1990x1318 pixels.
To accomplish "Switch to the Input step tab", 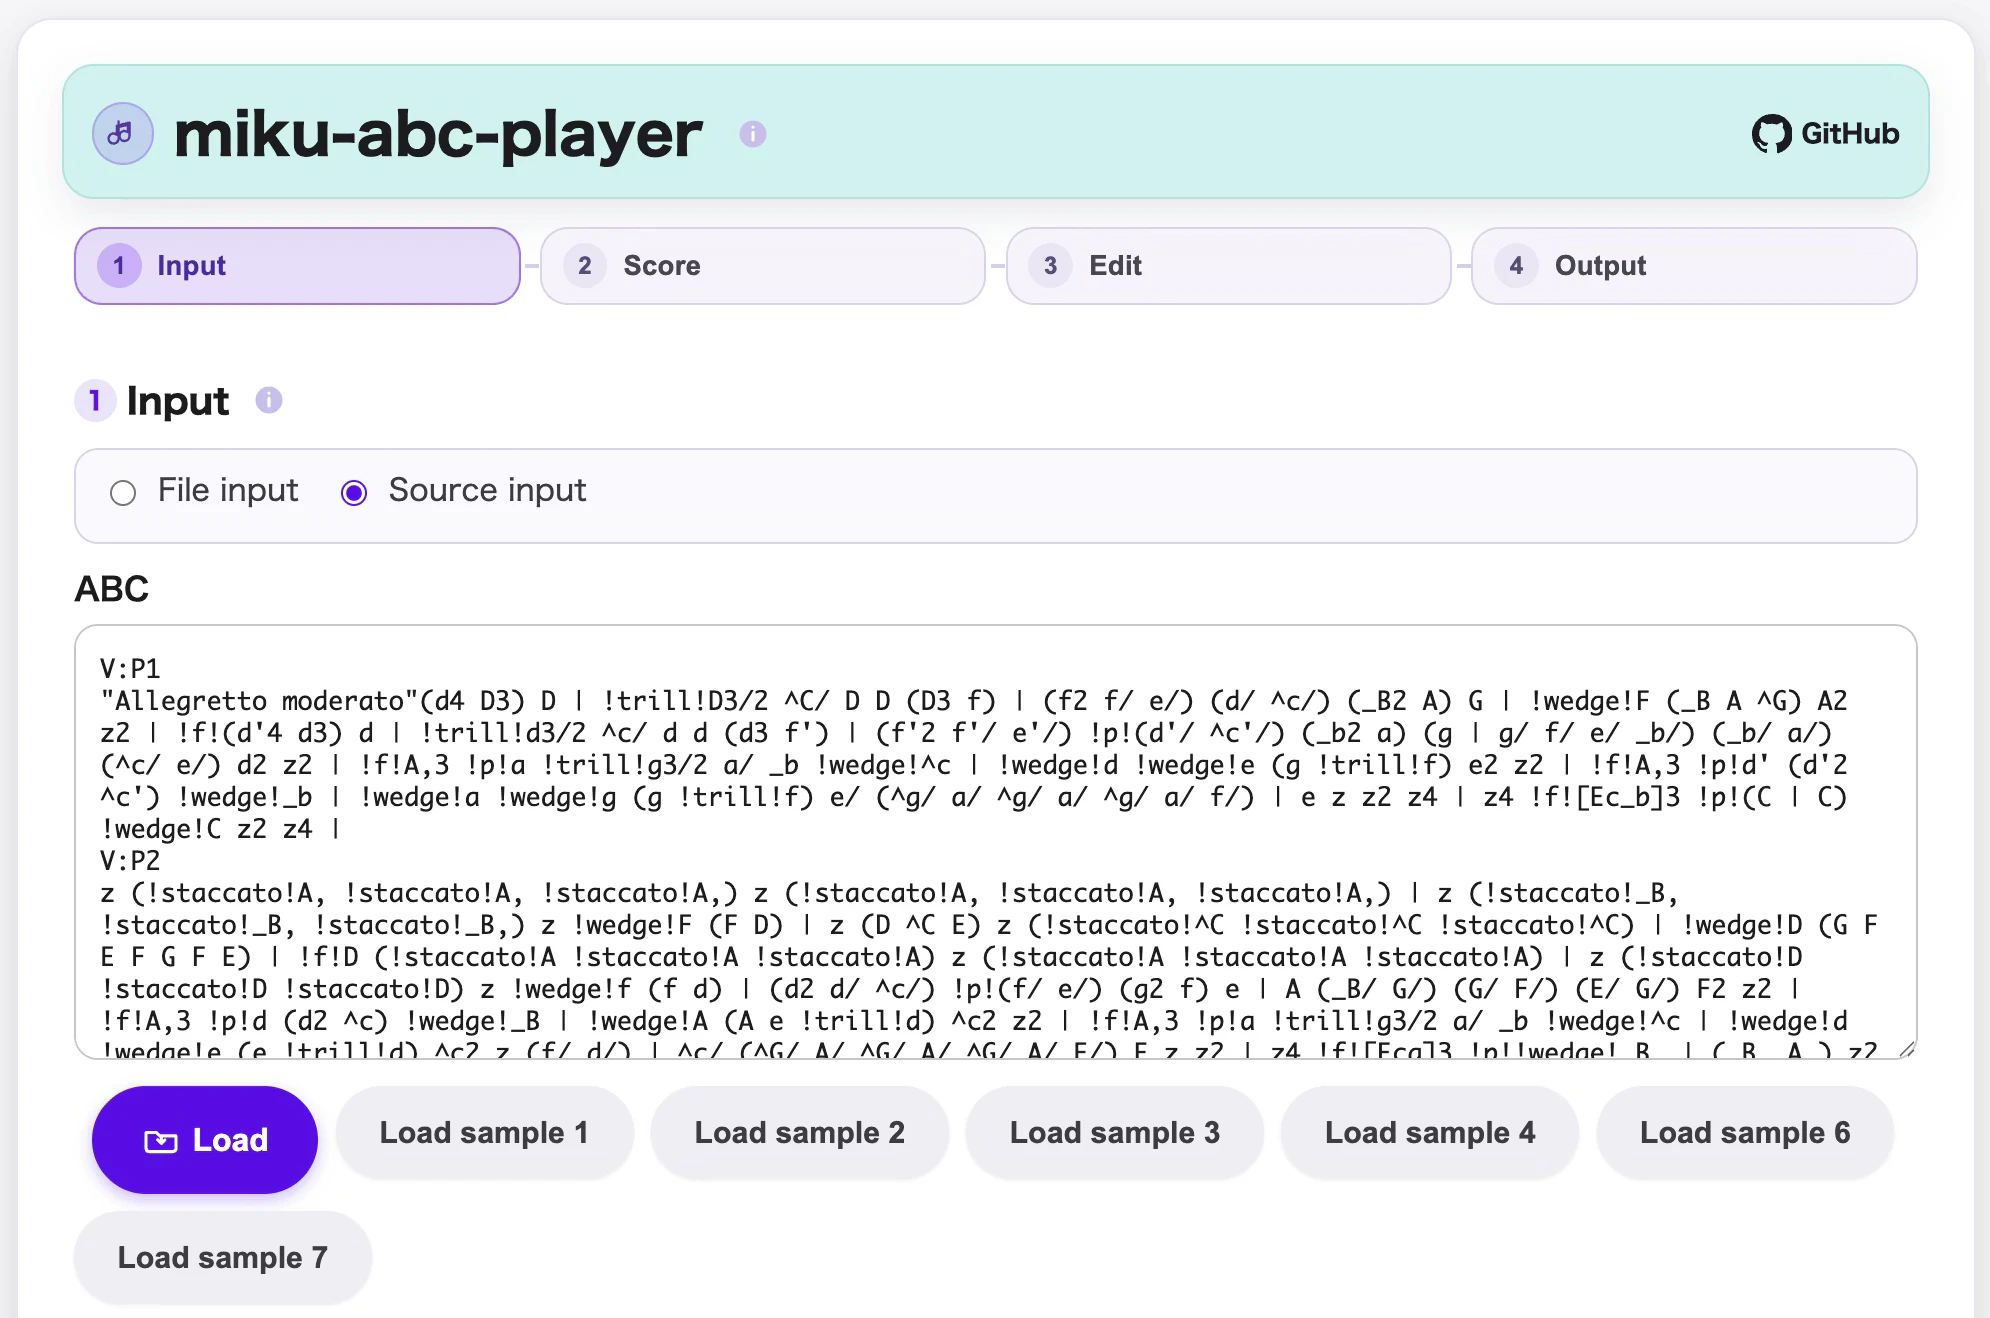I will click(297, 266).
